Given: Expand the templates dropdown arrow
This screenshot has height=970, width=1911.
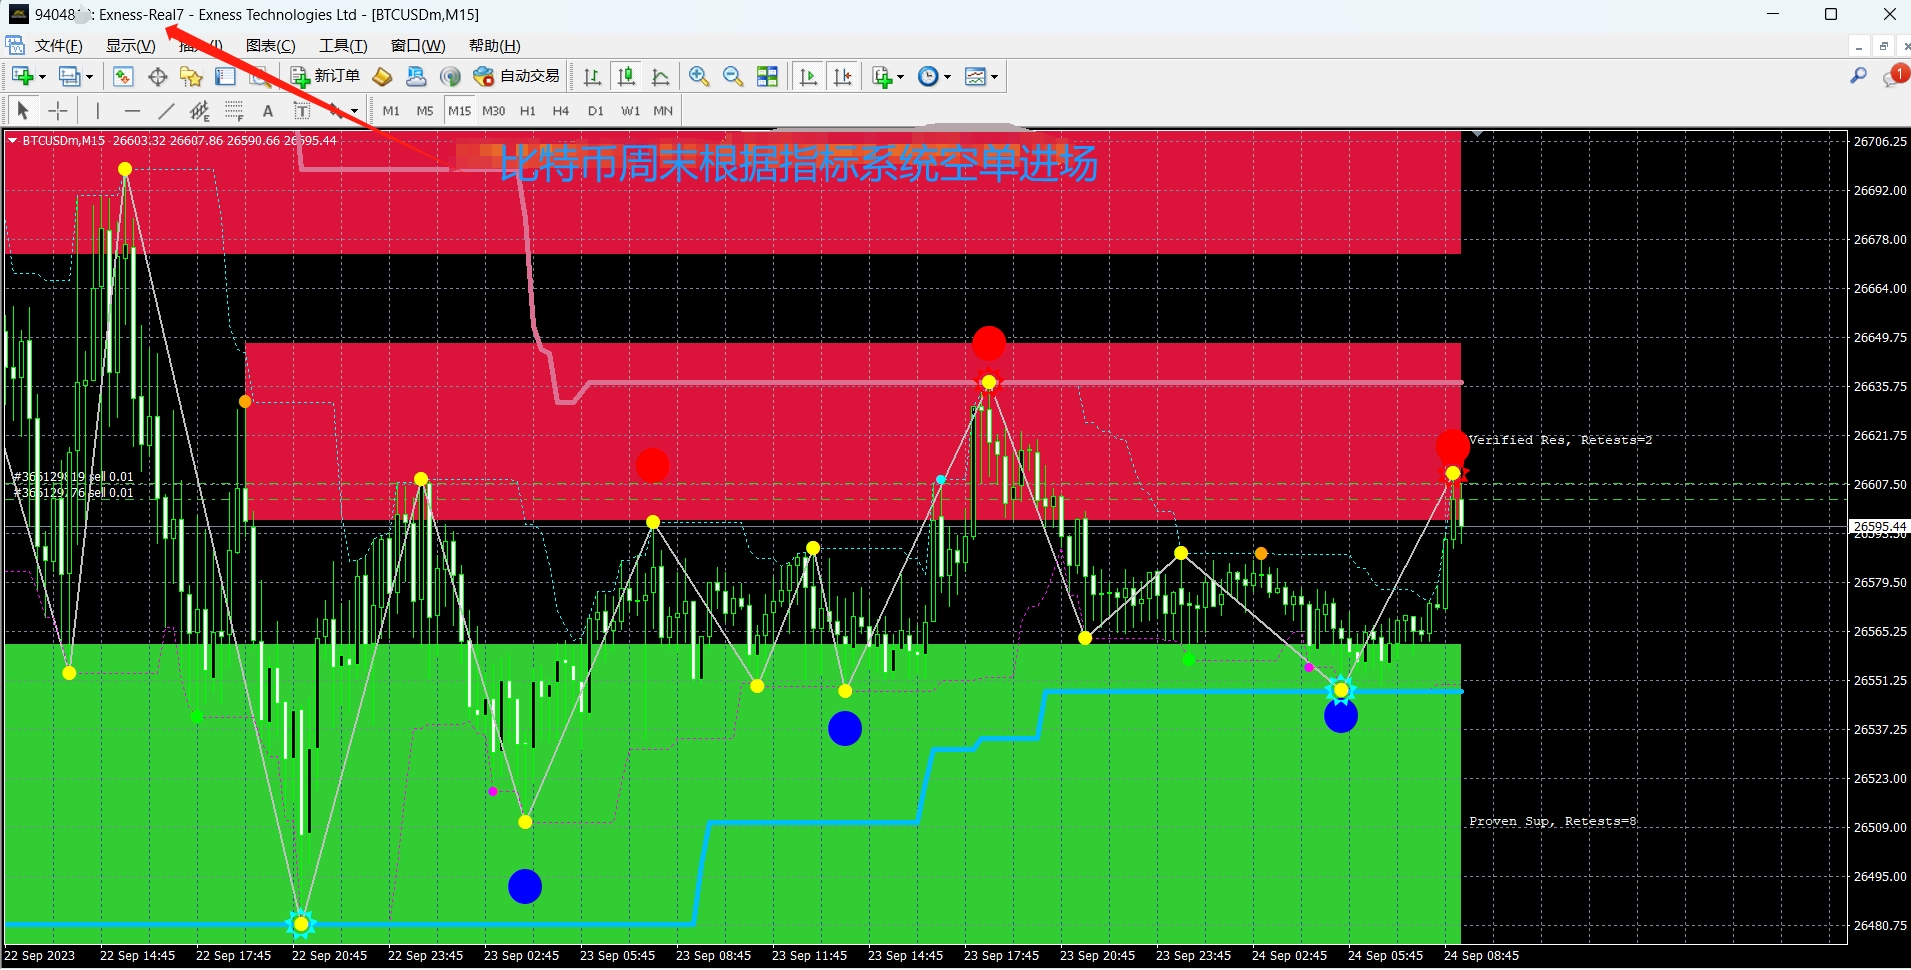Looking at the screenshot, I should 994,77.
